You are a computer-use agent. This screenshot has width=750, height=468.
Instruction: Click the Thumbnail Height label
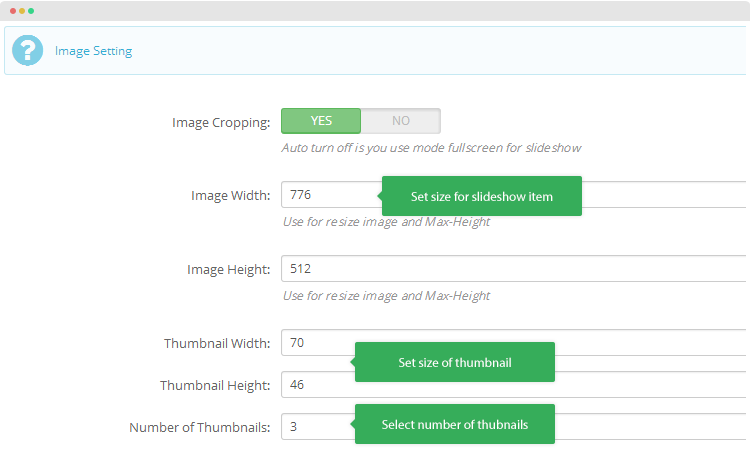click(x=215, y=385)
